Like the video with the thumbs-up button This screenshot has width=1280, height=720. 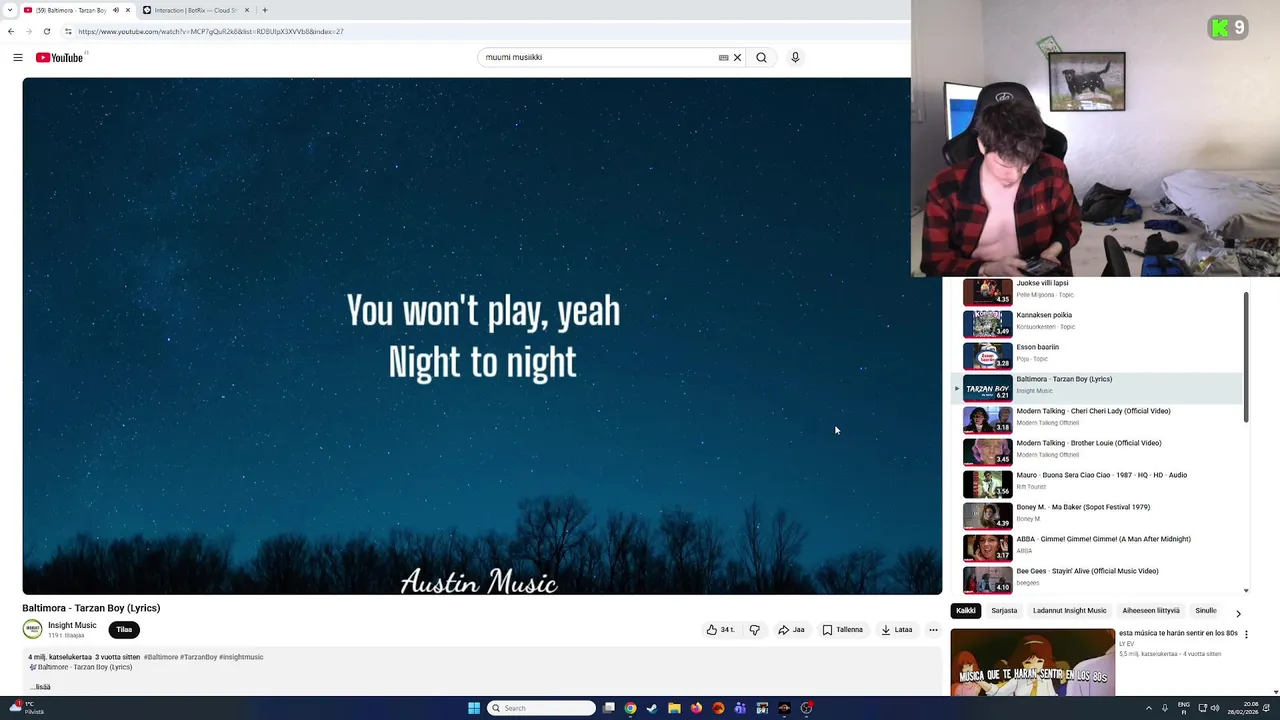720,630
